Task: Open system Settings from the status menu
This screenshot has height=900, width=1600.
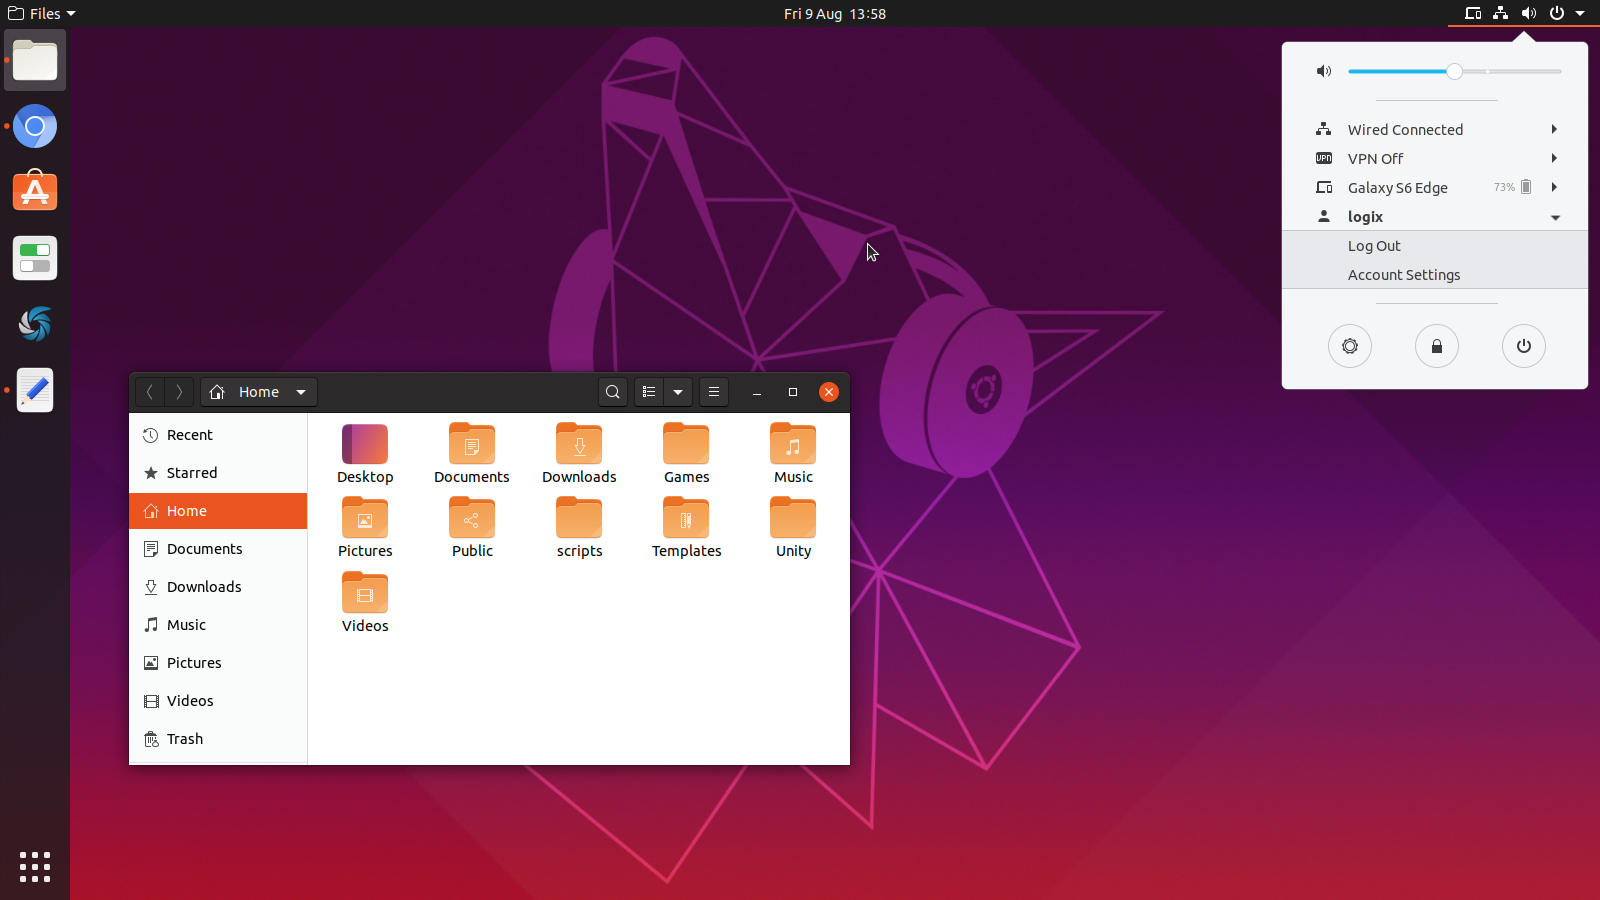Action: [1350, 346]
